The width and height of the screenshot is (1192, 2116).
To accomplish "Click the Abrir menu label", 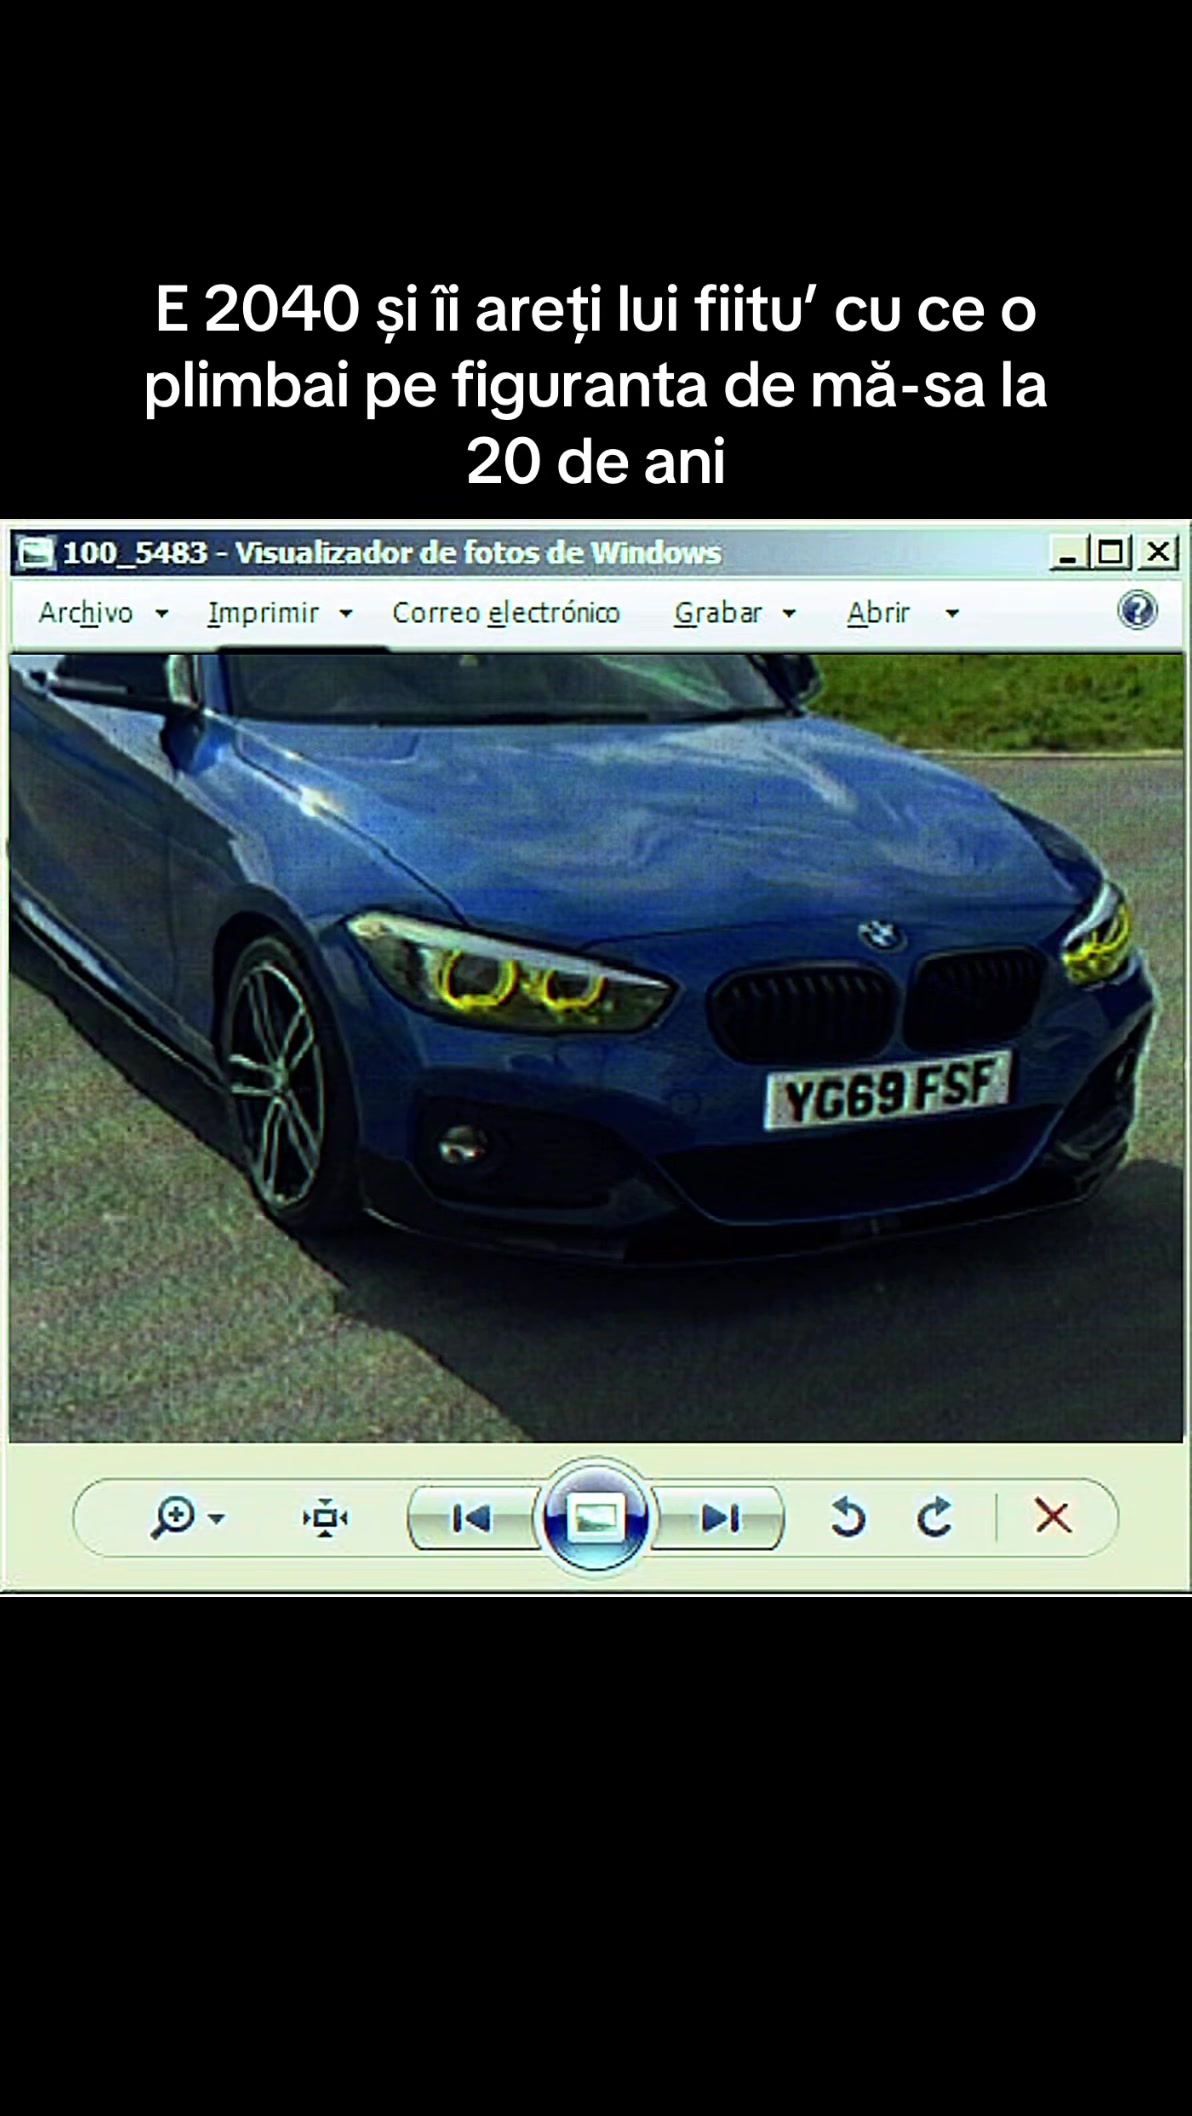I will coord(878,613).
